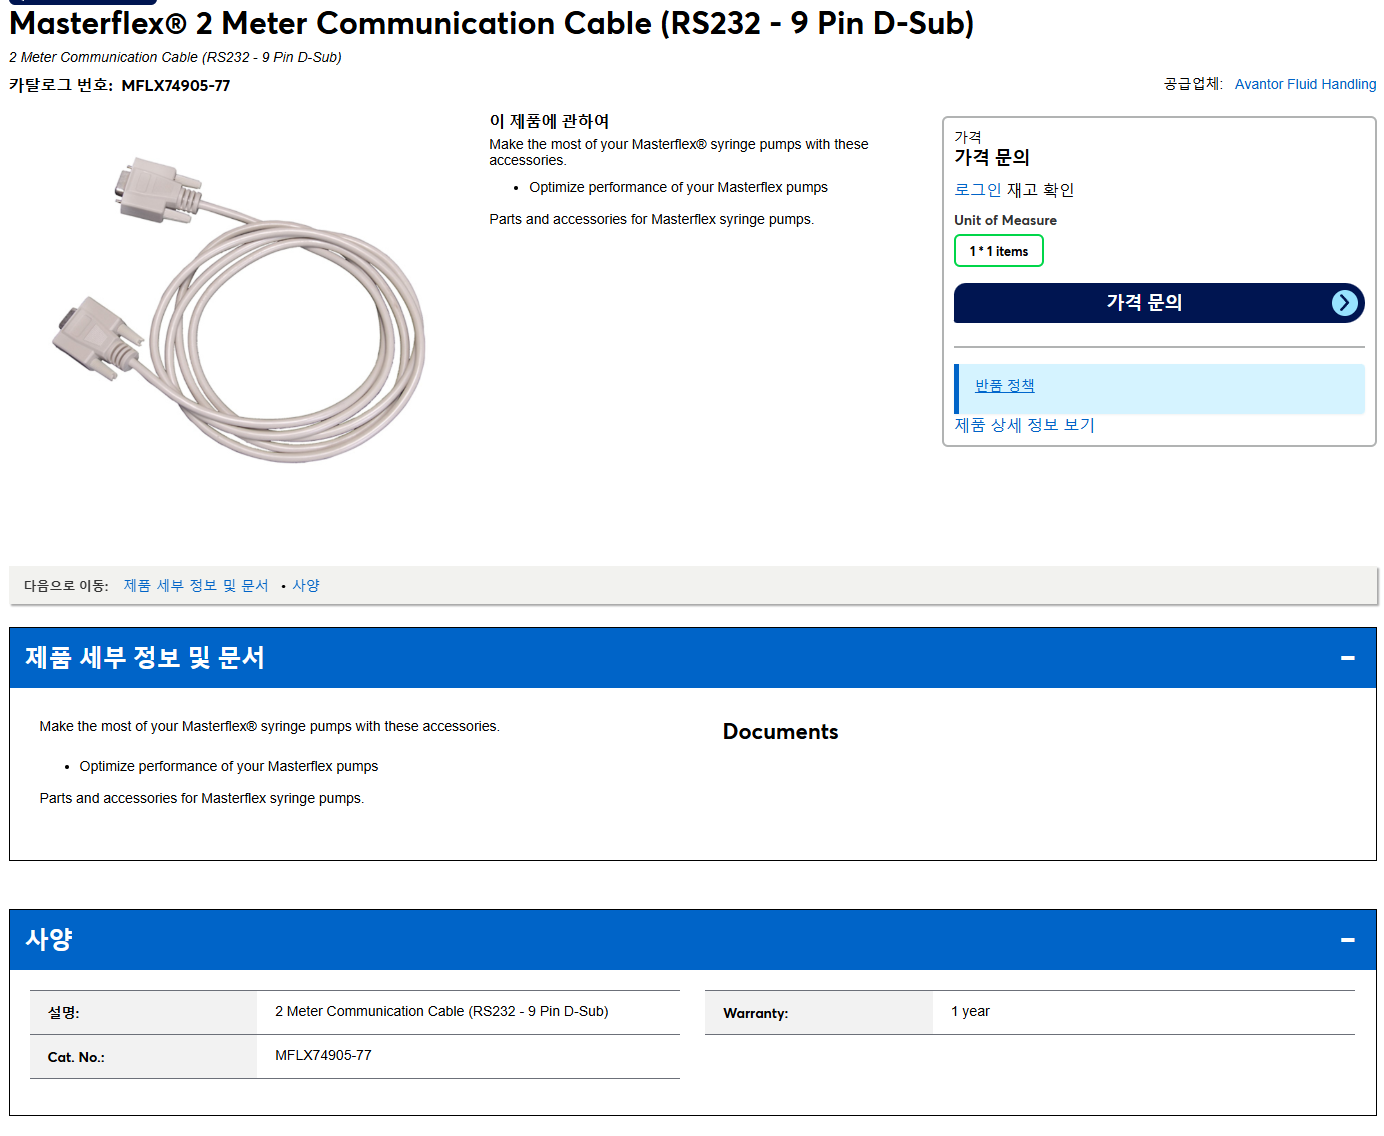The height and width of the screenshot is (1136, 1384).
Task: Open the 반품 정책 link
Action: 1005,386
